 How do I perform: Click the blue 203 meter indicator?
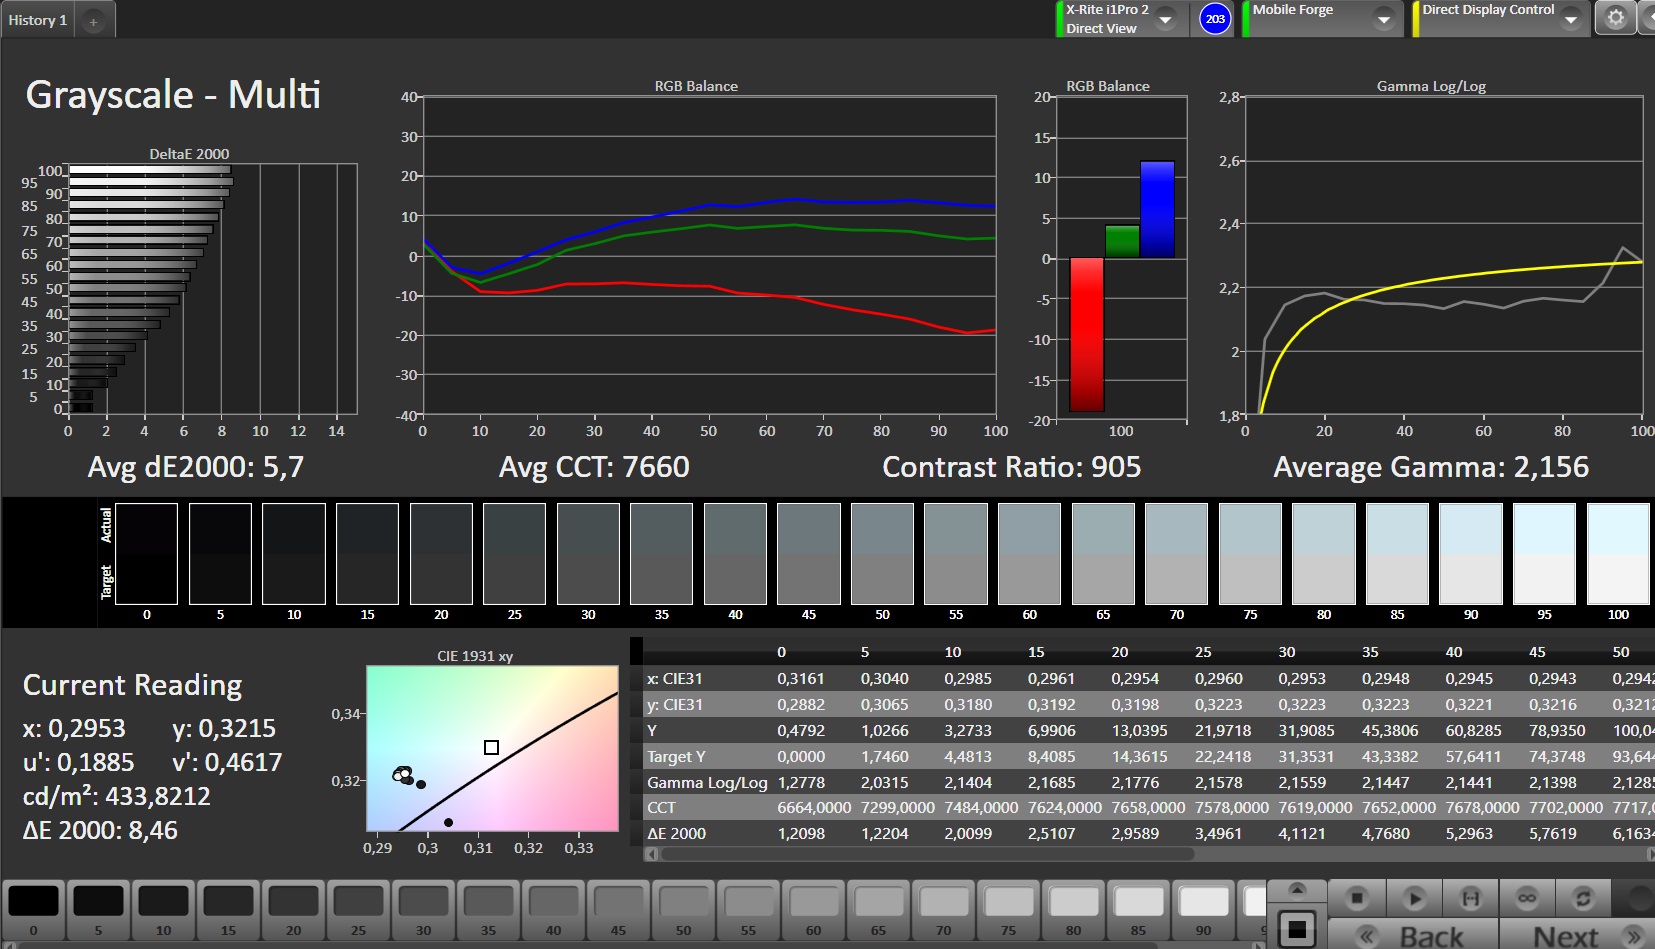click(x=1215, y=18)
